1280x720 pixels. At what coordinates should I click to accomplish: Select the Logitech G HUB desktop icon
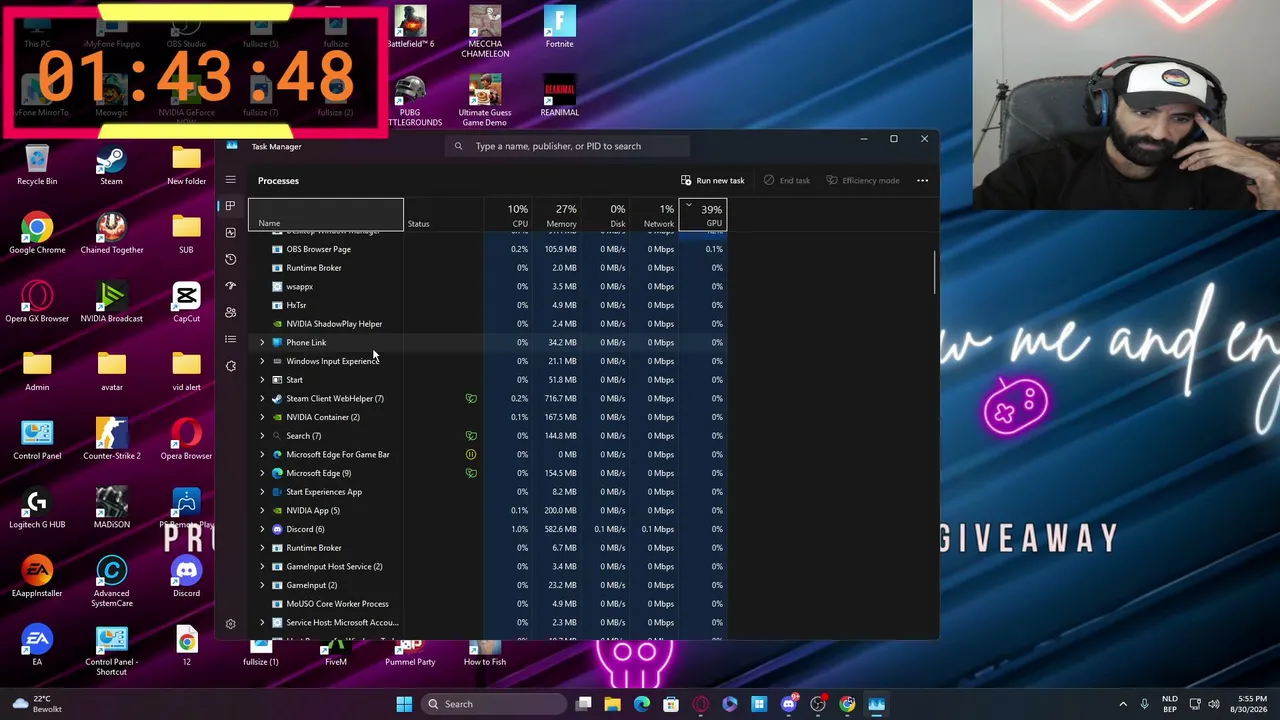tap(37, 509)
